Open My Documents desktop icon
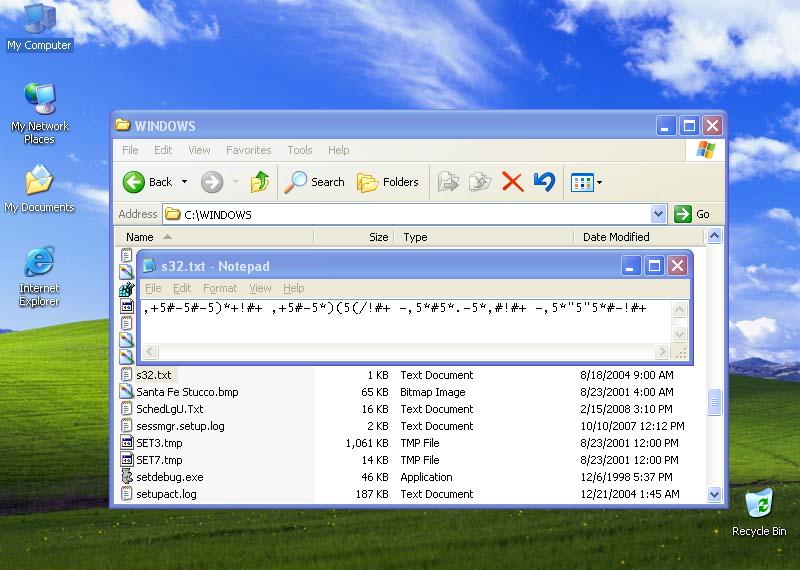800x570 pixels. click(39, 189)
